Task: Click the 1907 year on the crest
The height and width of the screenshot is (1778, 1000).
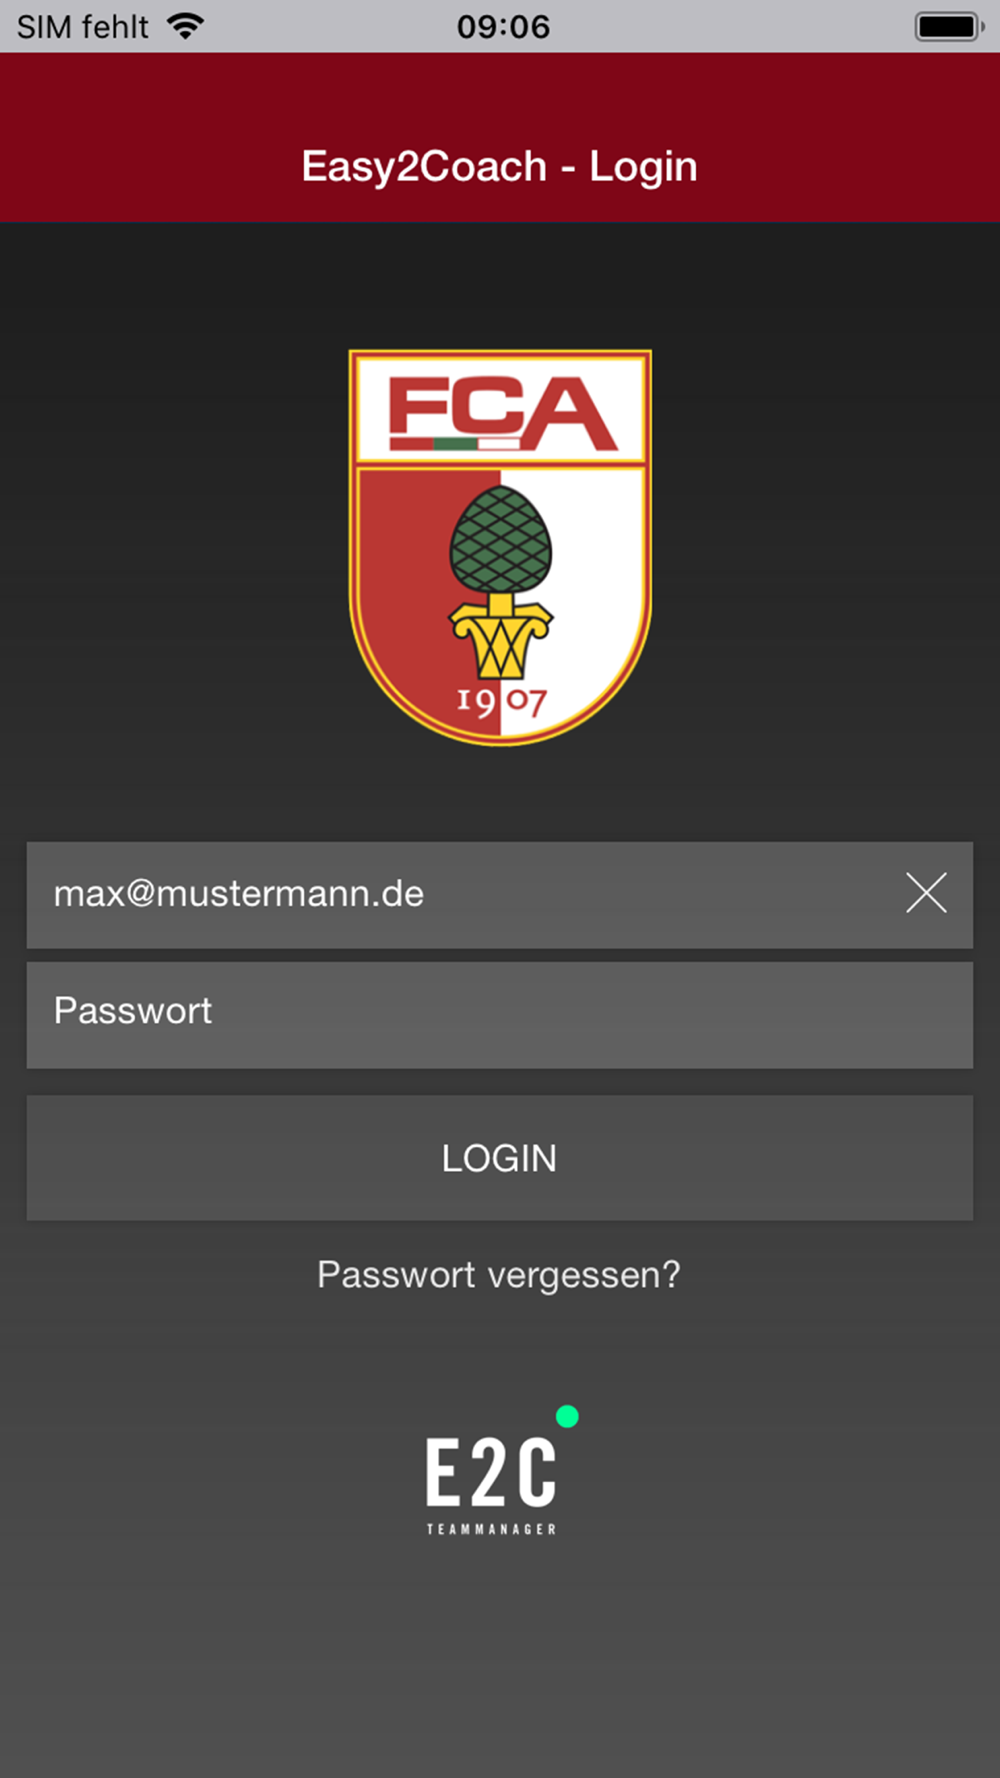Action: pyautogui.click(x=501, y=702)
